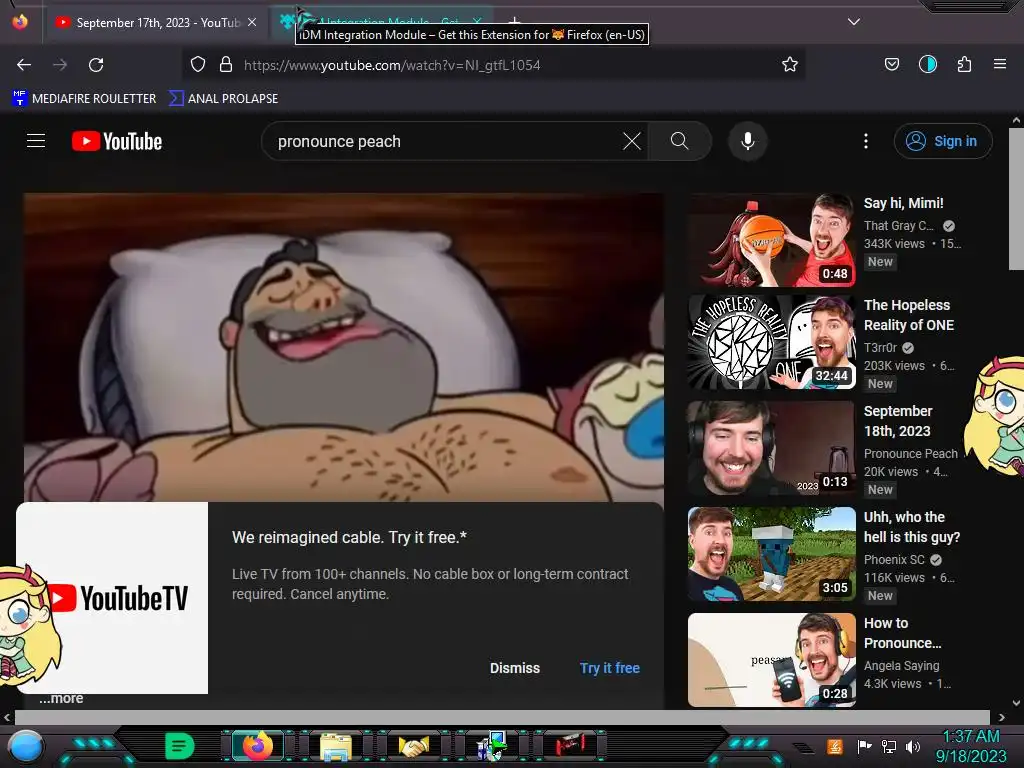The image size is (1024, 768).
Task: Select the Firefox taskbar button
Action: click(257, 745)
